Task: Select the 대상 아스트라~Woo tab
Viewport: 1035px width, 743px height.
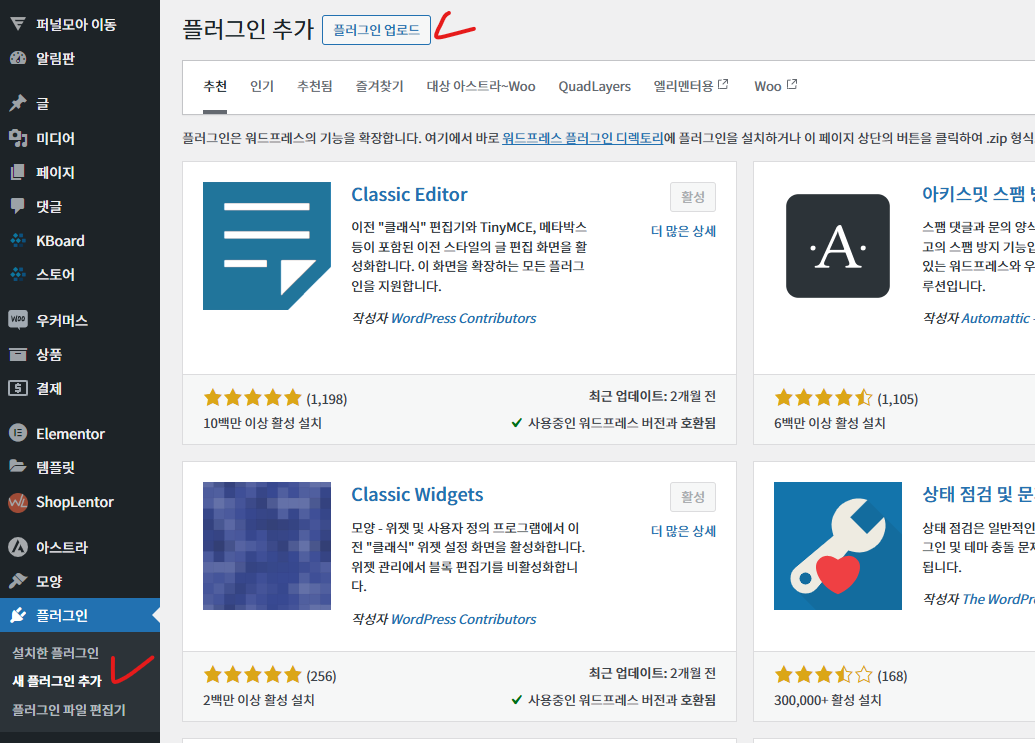Action: point(481,86)
